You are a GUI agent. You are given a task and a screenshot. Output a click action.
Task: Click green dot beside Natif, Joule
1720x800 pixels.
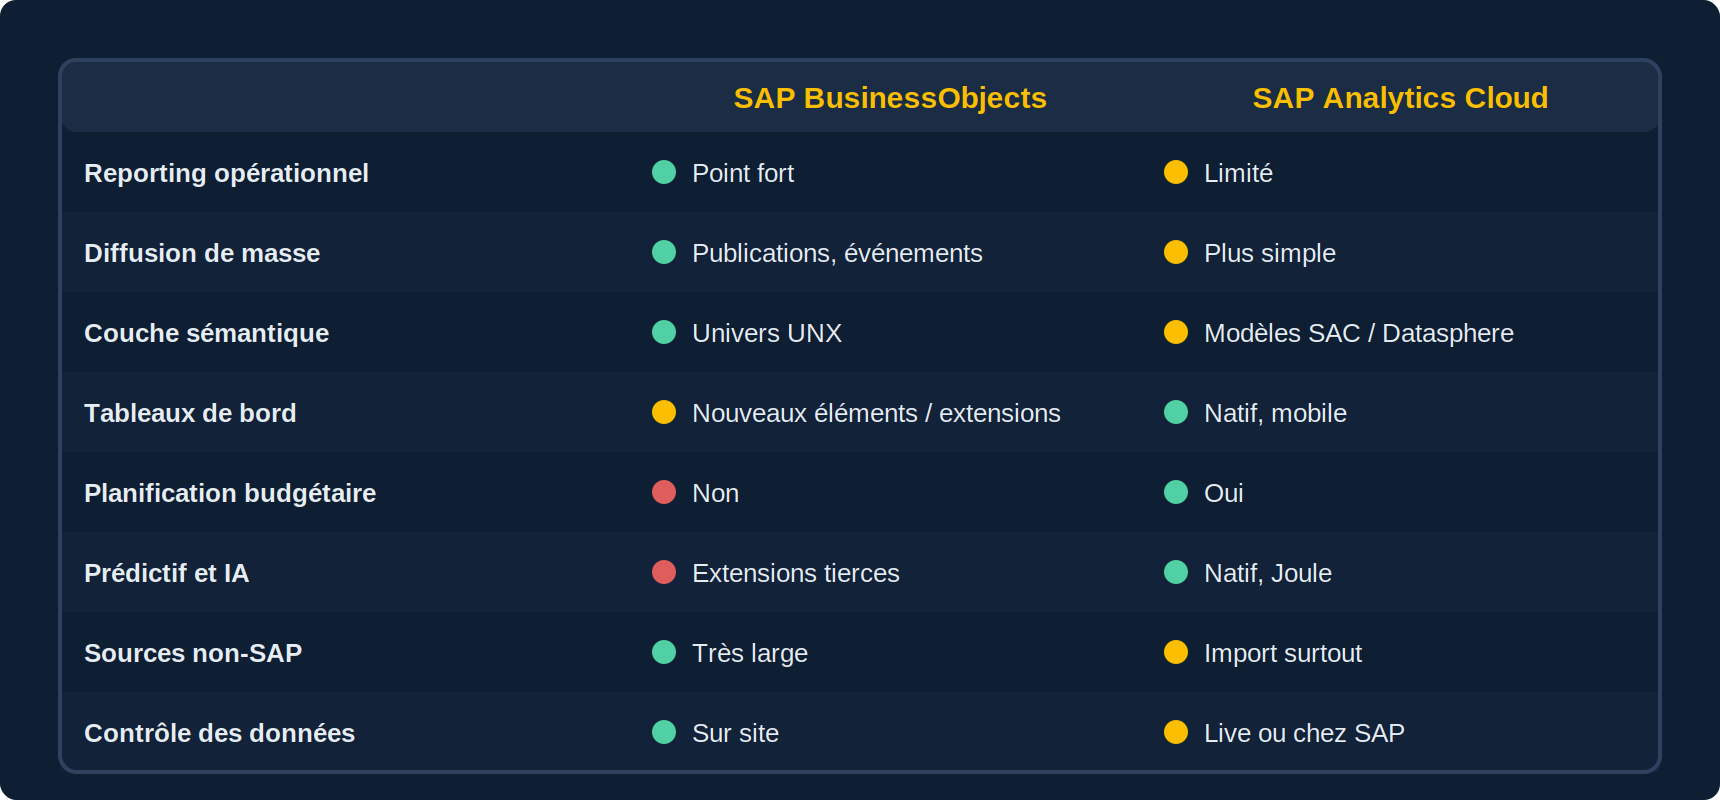pos(1176,572)
